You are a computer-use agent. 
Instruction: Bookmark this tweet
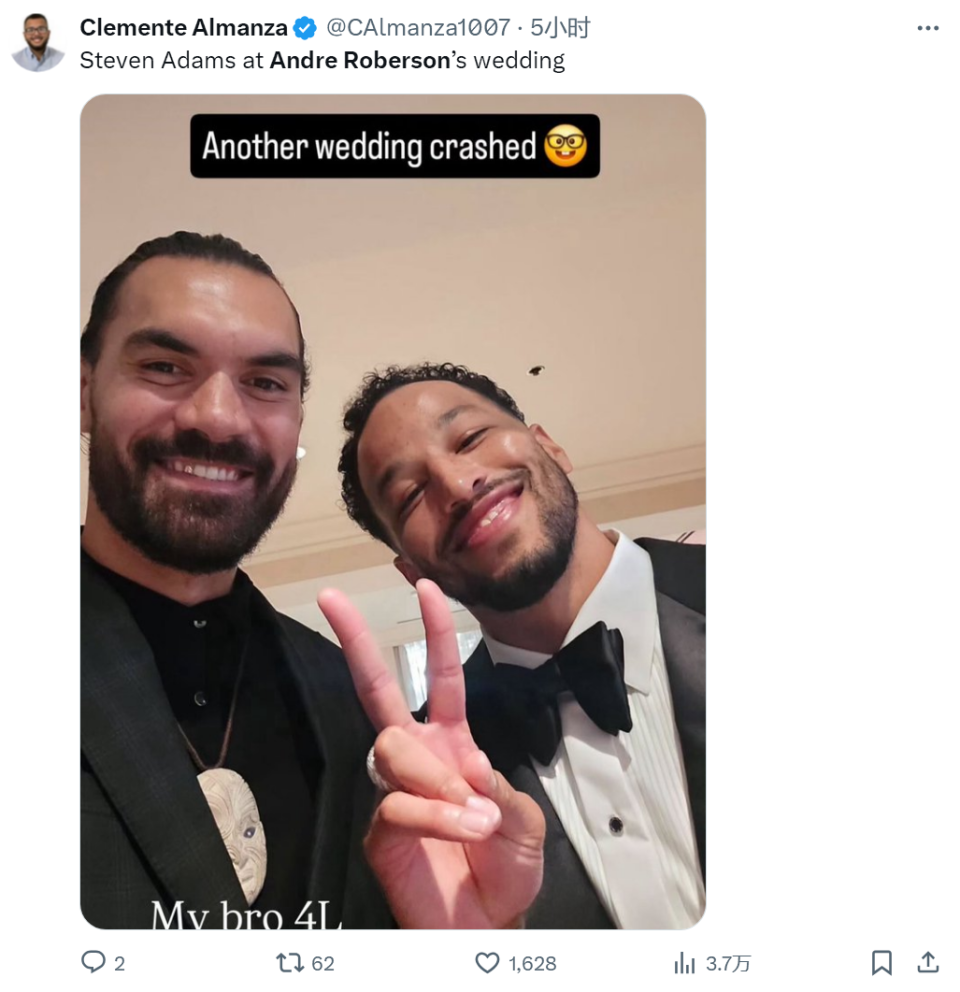click(x=881, y=962)
